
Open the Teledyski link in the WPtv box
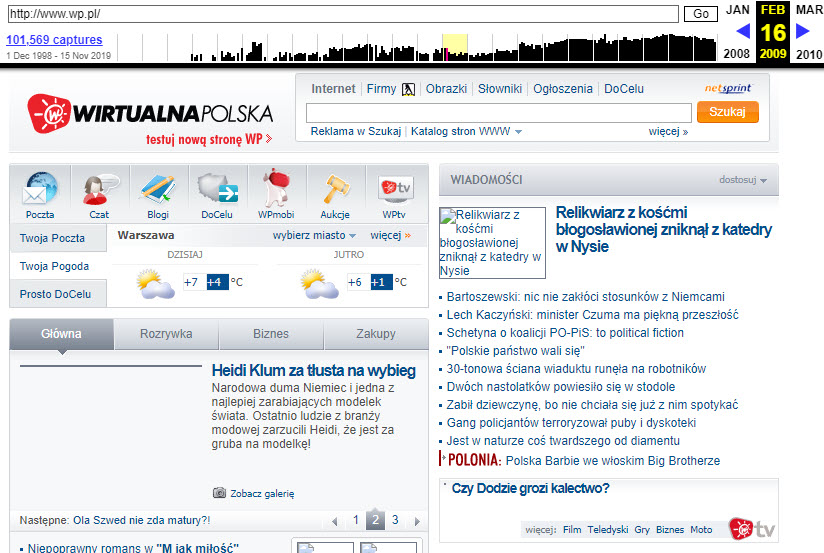pos(608,530)
